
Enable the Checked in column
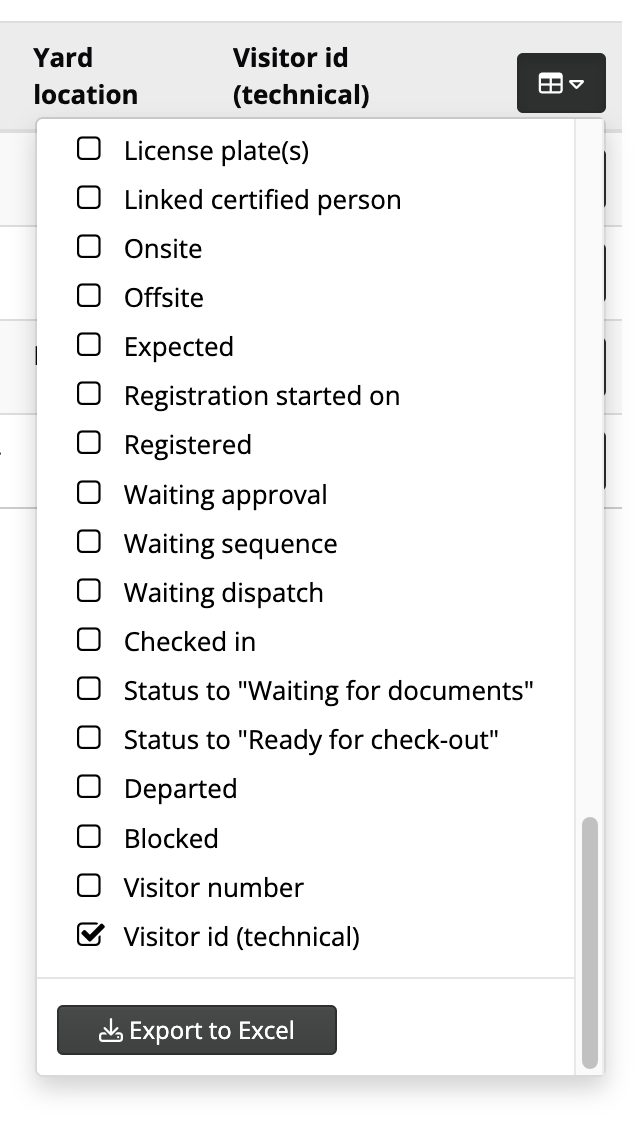point(89,640)
